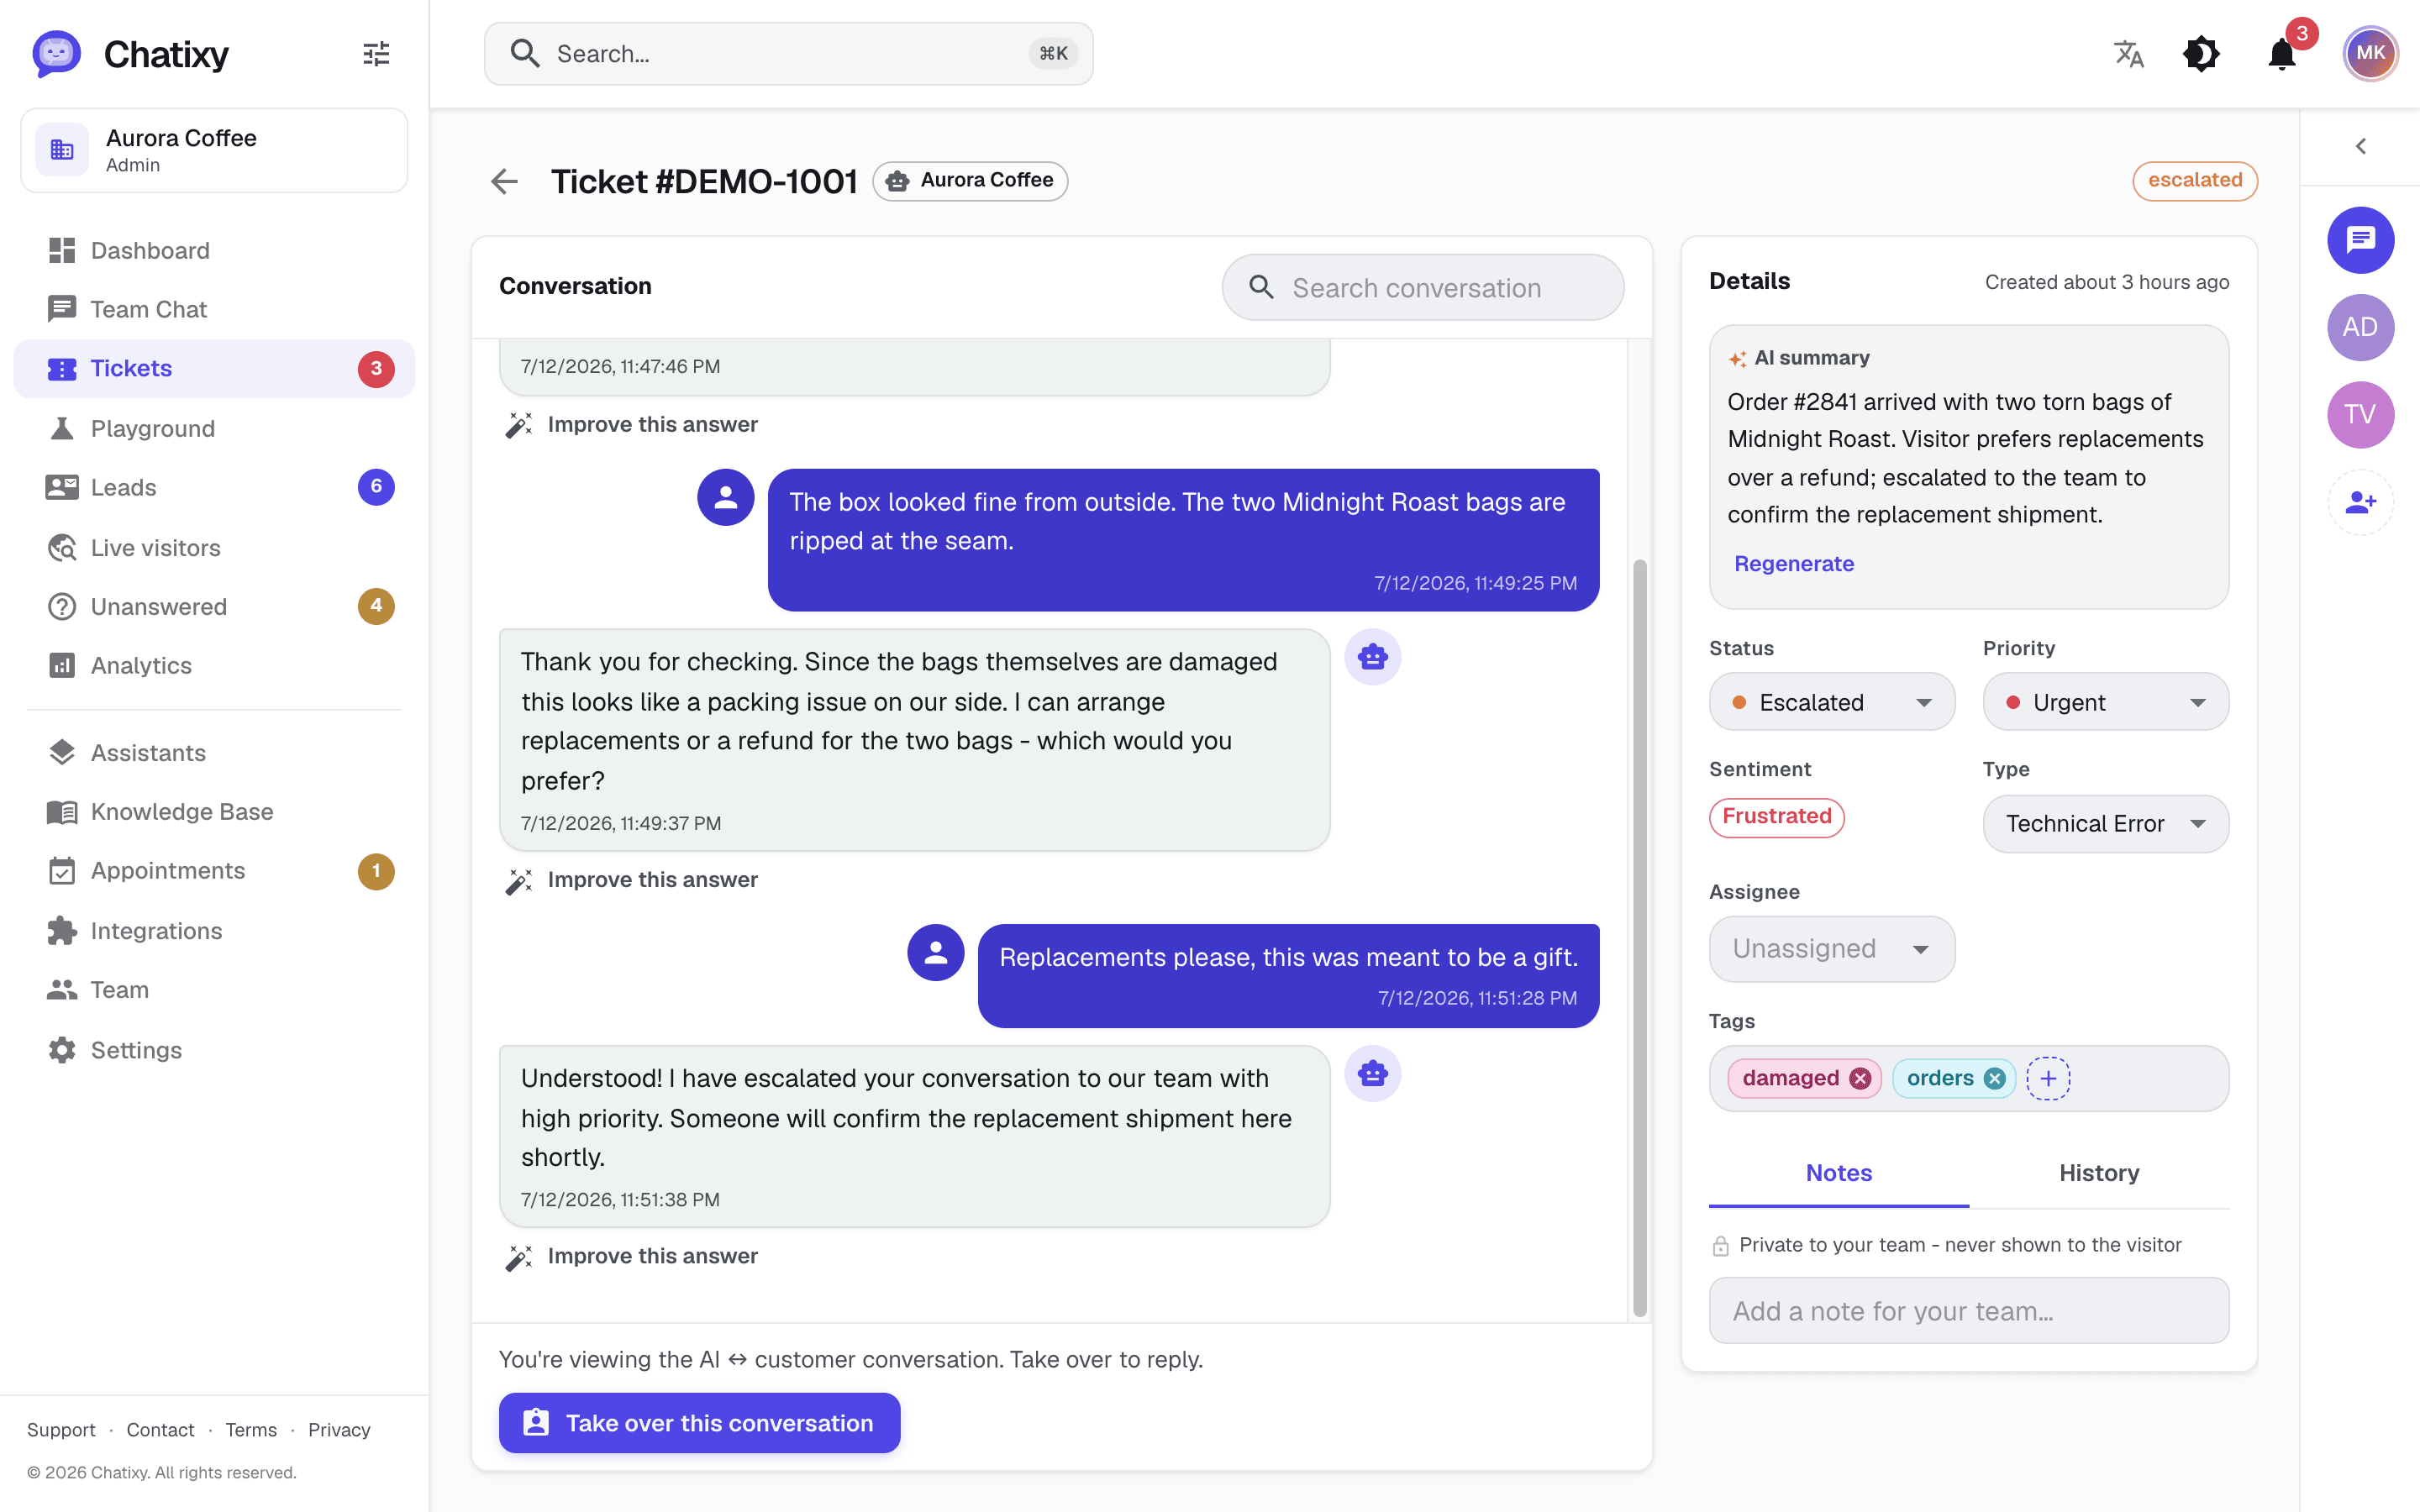Open Analytics in sidebar
This screenshot has height=1512, width=2420.
tap(214, 665)
